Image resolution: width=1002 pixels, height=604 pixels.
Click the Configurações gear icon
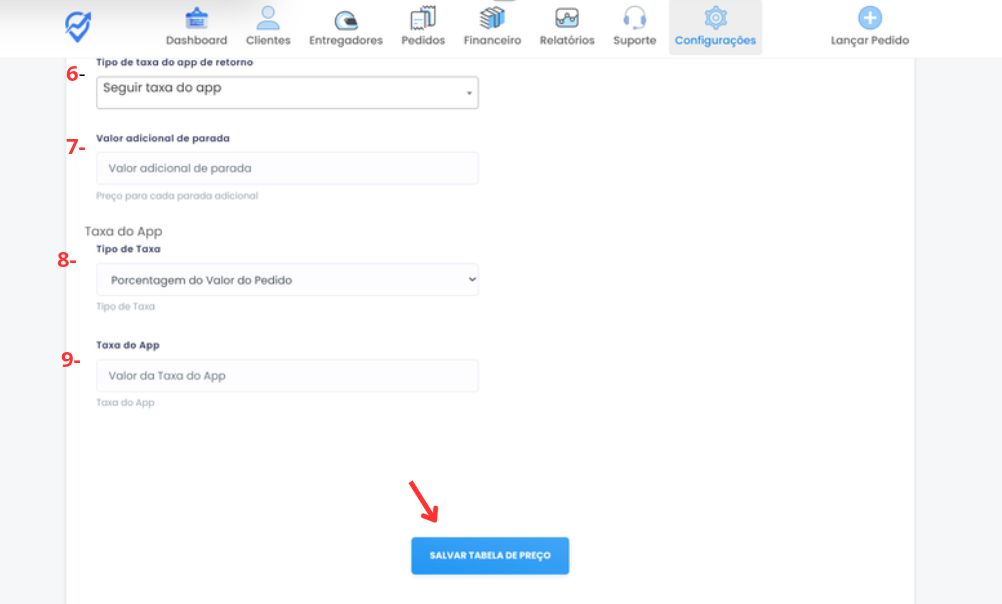(x=715, y=18)
